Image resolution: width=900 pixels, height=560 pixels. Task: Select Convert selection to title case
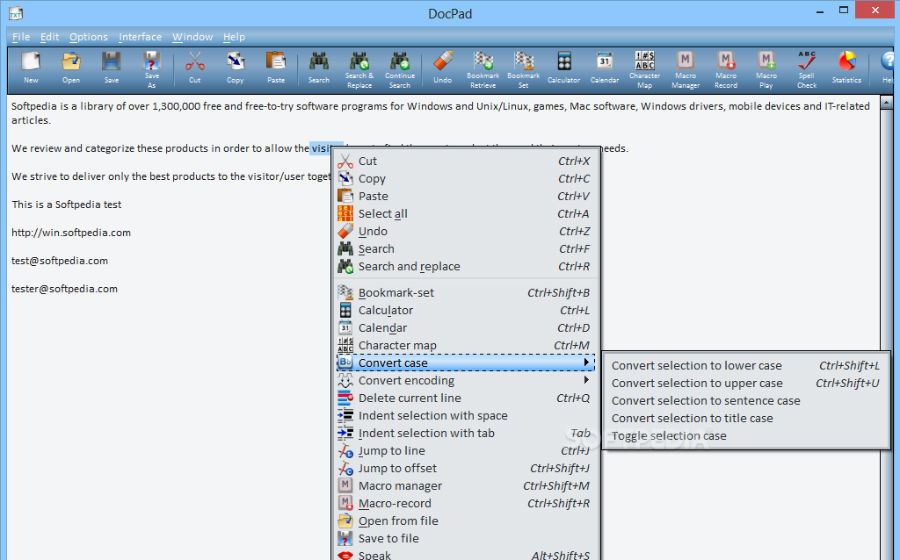pos(745,418)
